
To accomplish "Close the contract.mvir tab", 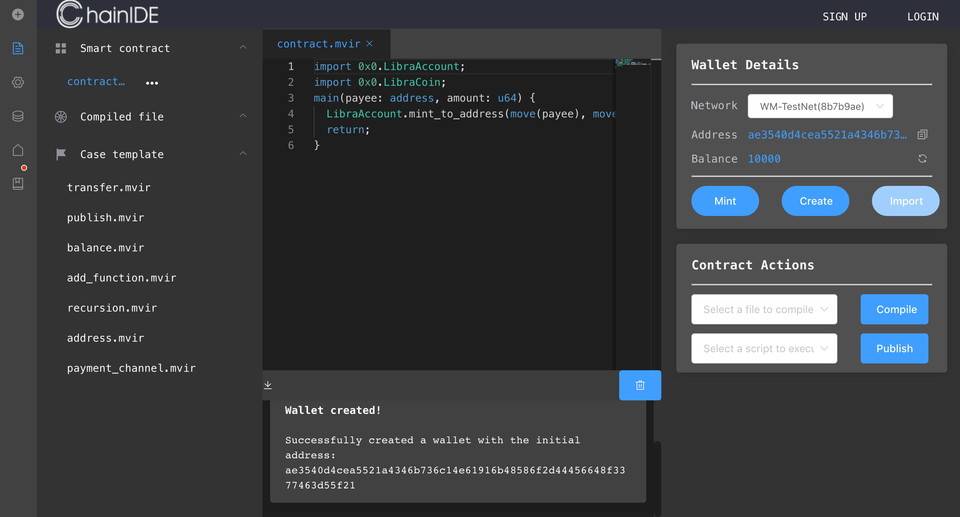I will [369, 43].
